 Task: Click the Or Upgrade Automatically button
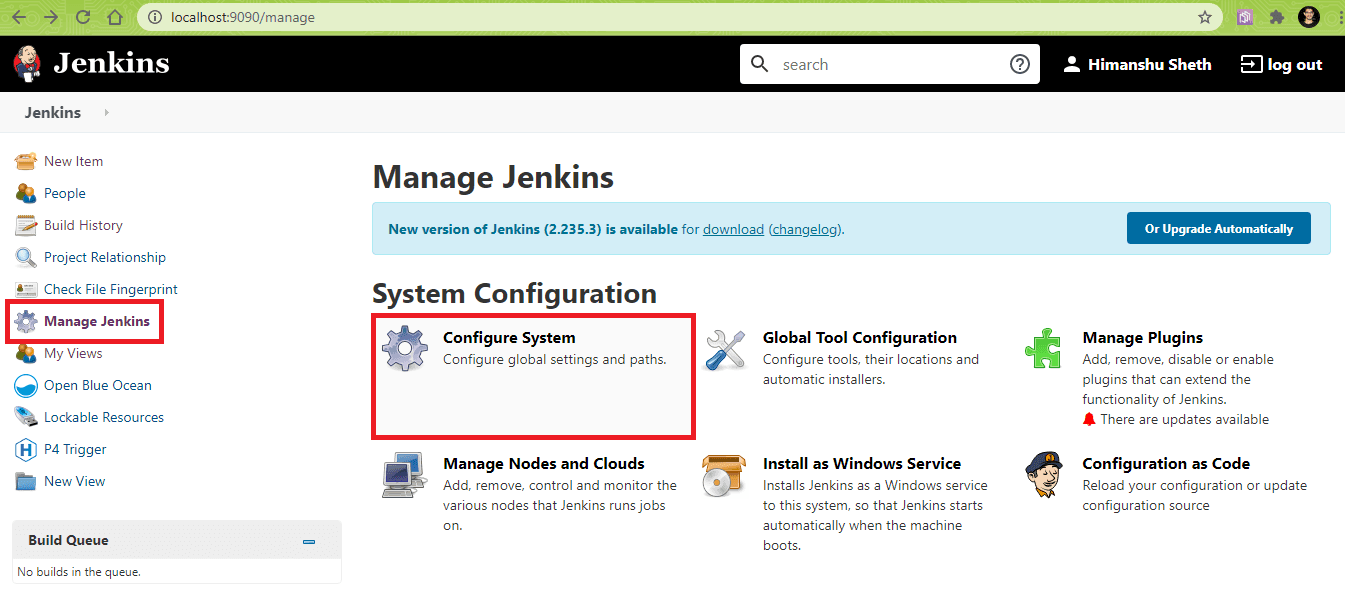(x=1218, y=229)
